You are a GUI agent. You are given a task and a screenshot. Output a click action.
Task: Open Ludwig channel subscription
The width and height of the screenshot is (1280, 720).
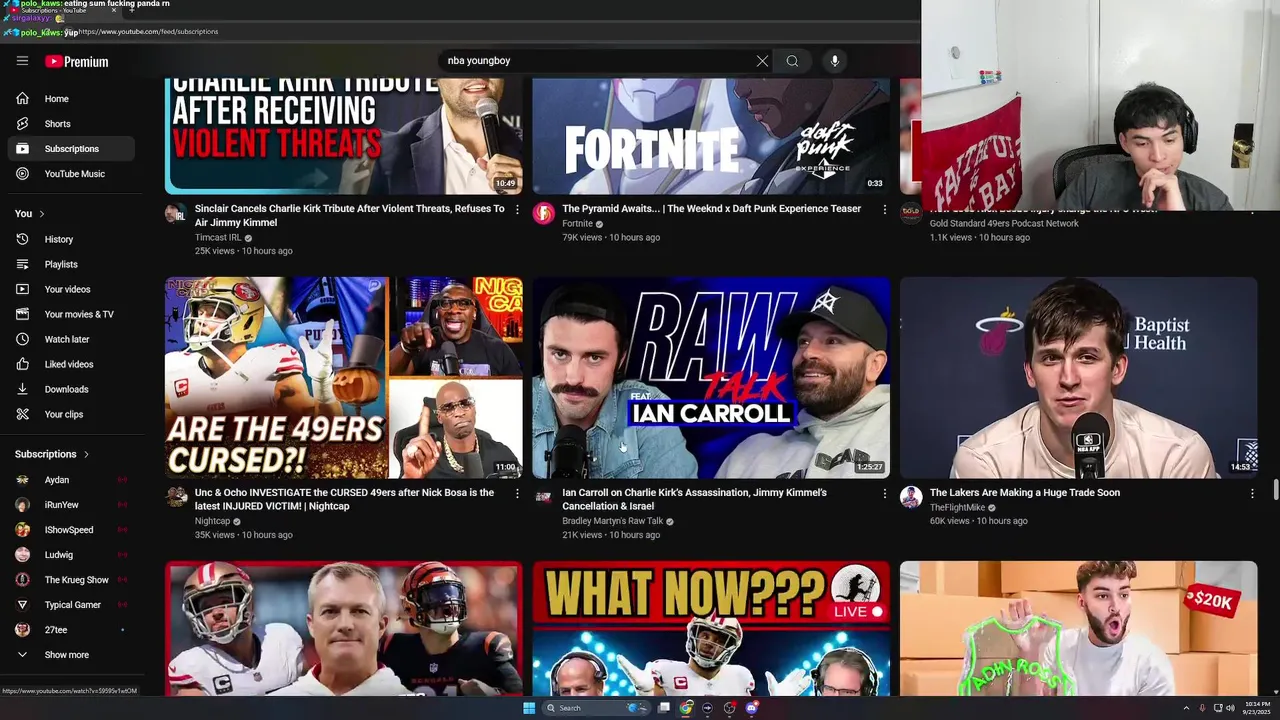tap(71, 555)
